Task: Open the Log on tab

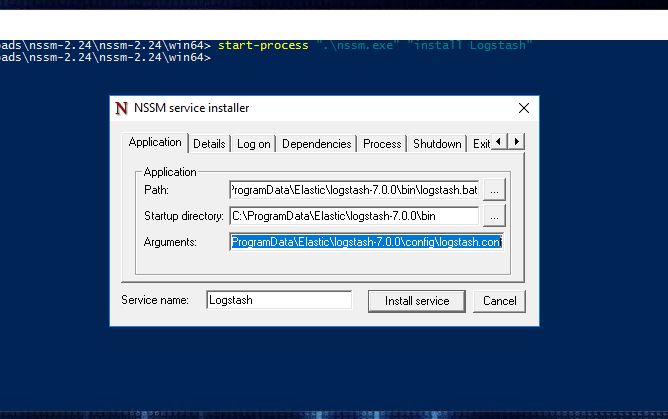Action: [253, 144]
